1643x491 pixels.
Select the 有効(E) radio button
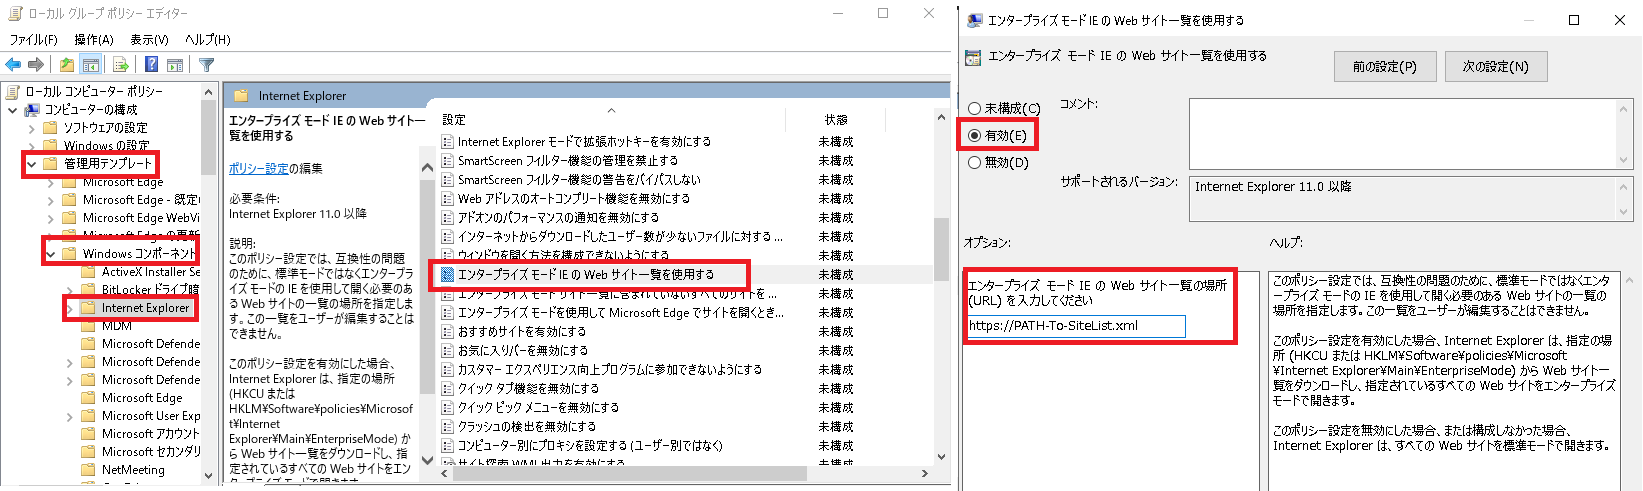pyautogui.click(x=975, y=135)
